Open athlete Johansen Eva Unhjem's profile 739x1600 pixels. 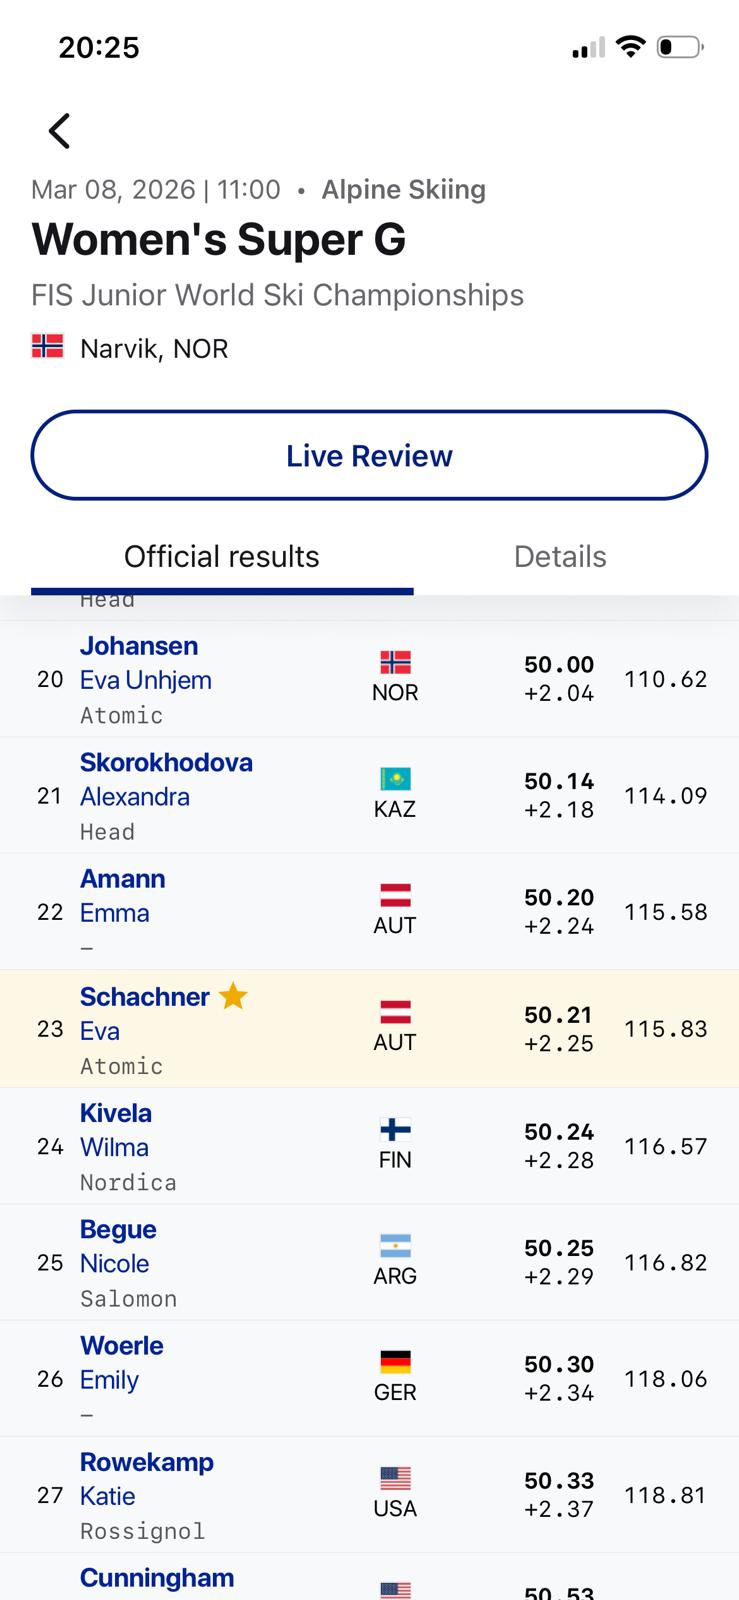coord(146,663)
